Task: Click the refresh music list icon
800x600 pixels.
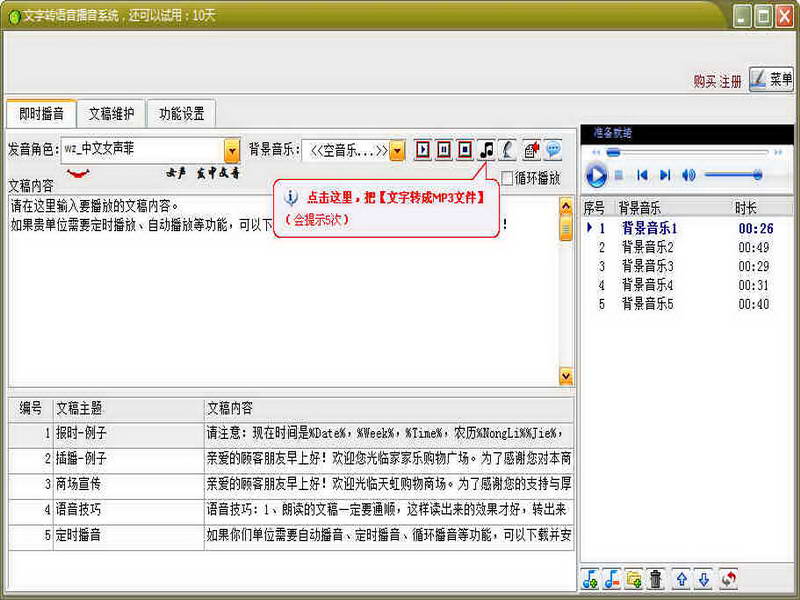Action: [729, 579]
